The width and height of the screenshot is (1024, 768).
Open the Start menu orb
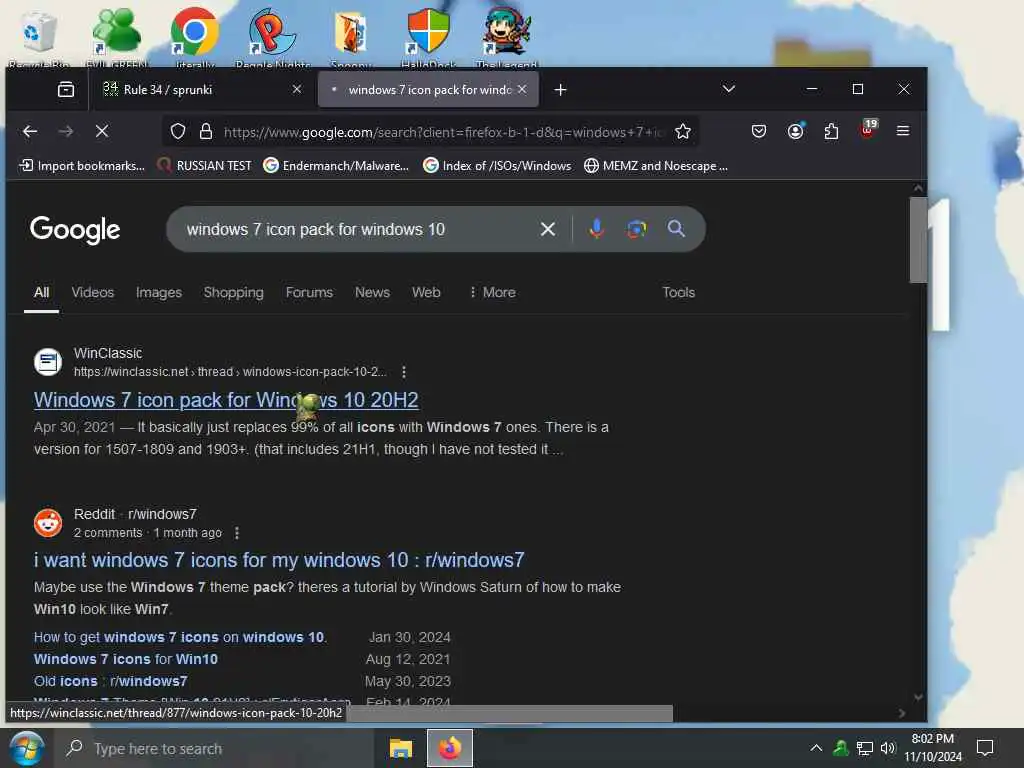tap(27, 748)
